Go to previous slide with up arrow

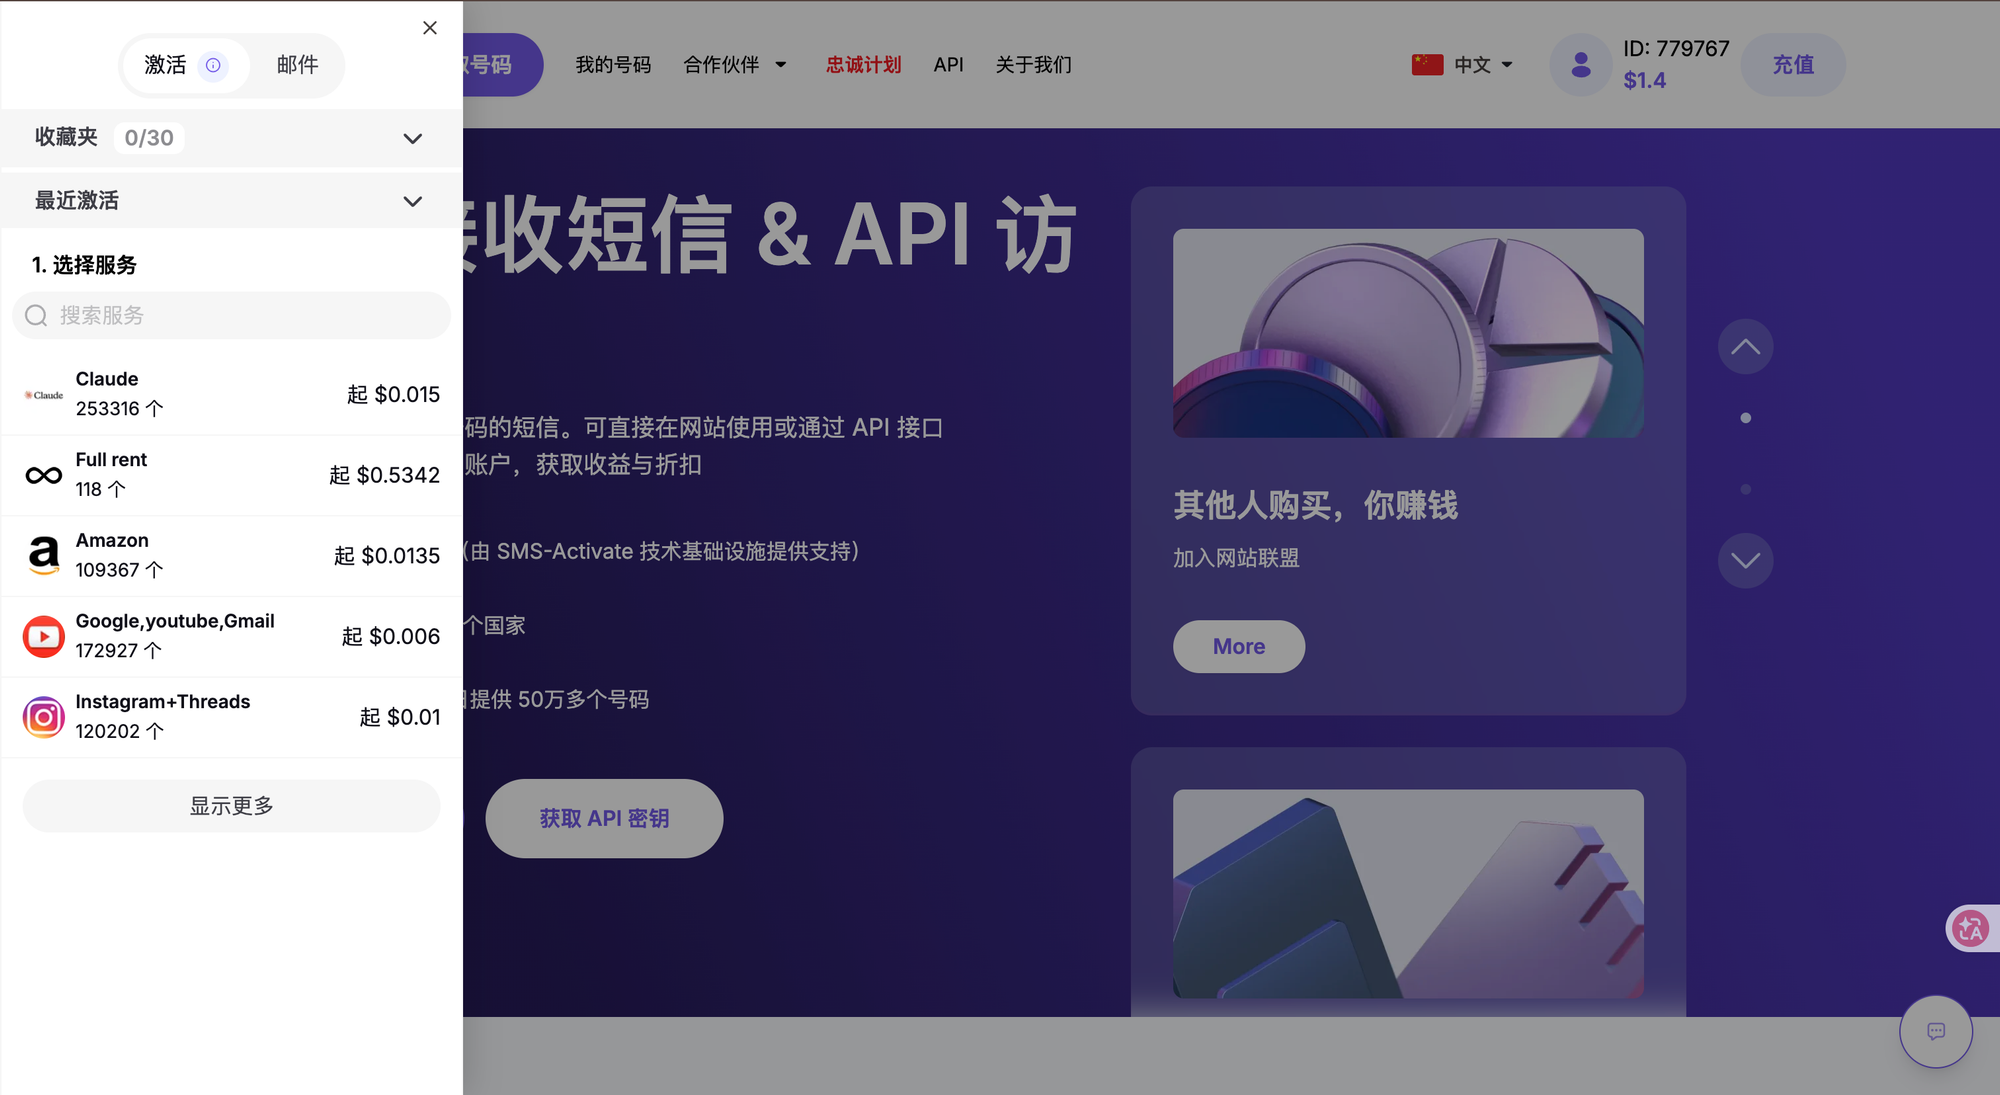(1745, 347)
